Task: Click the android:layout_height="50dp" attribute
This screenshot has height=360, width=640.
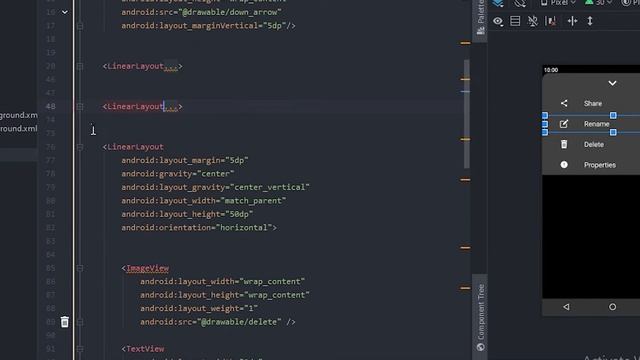Action: (x=187, y=214)
